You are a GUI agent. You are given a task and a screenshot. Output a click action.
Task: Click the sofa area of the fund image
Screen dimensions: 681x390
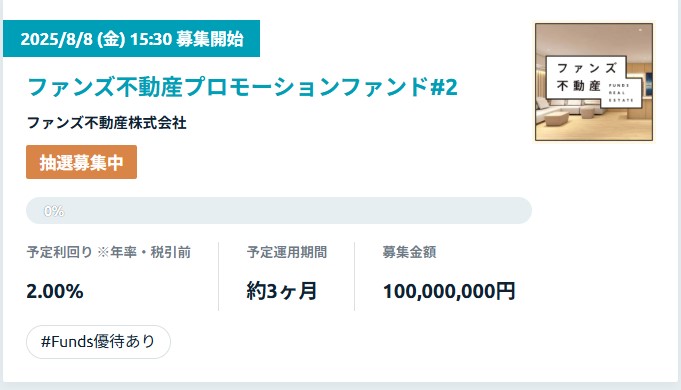(x=565, y=113)
